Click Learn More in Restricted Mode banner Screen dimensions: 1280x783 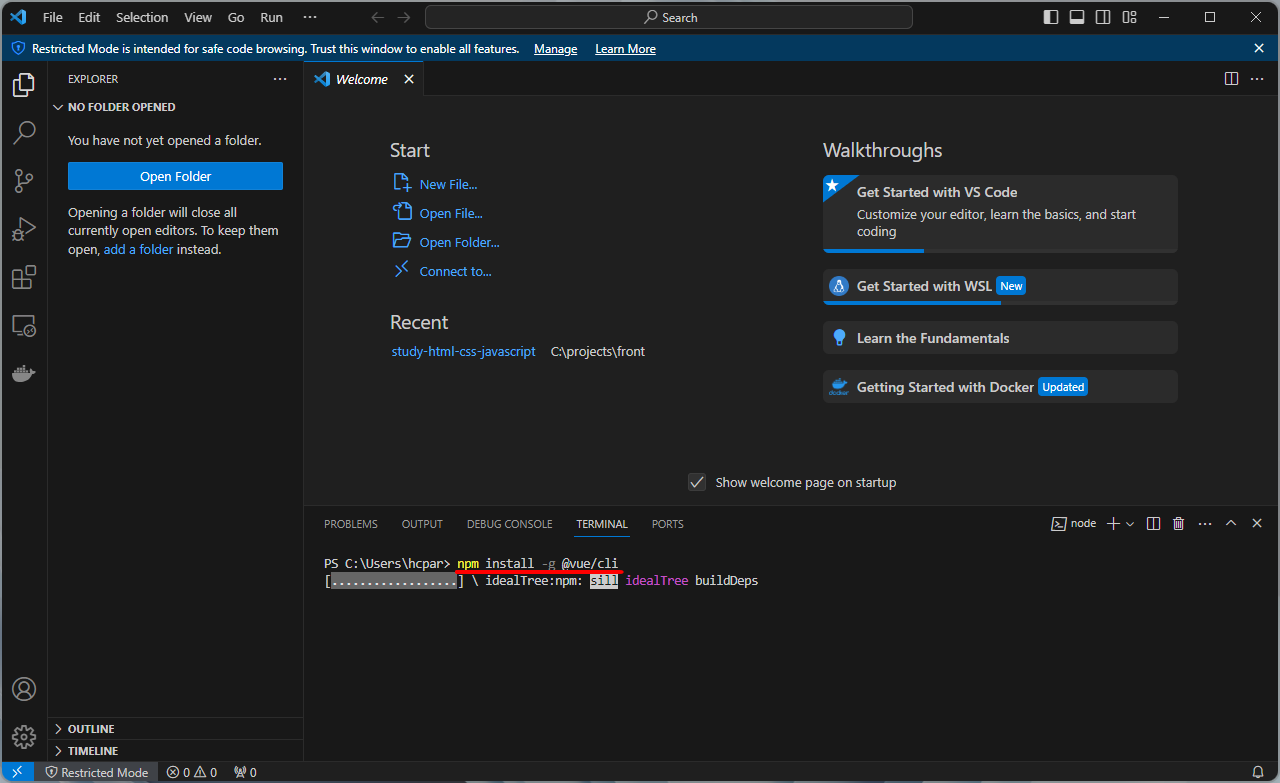[625, 49]
